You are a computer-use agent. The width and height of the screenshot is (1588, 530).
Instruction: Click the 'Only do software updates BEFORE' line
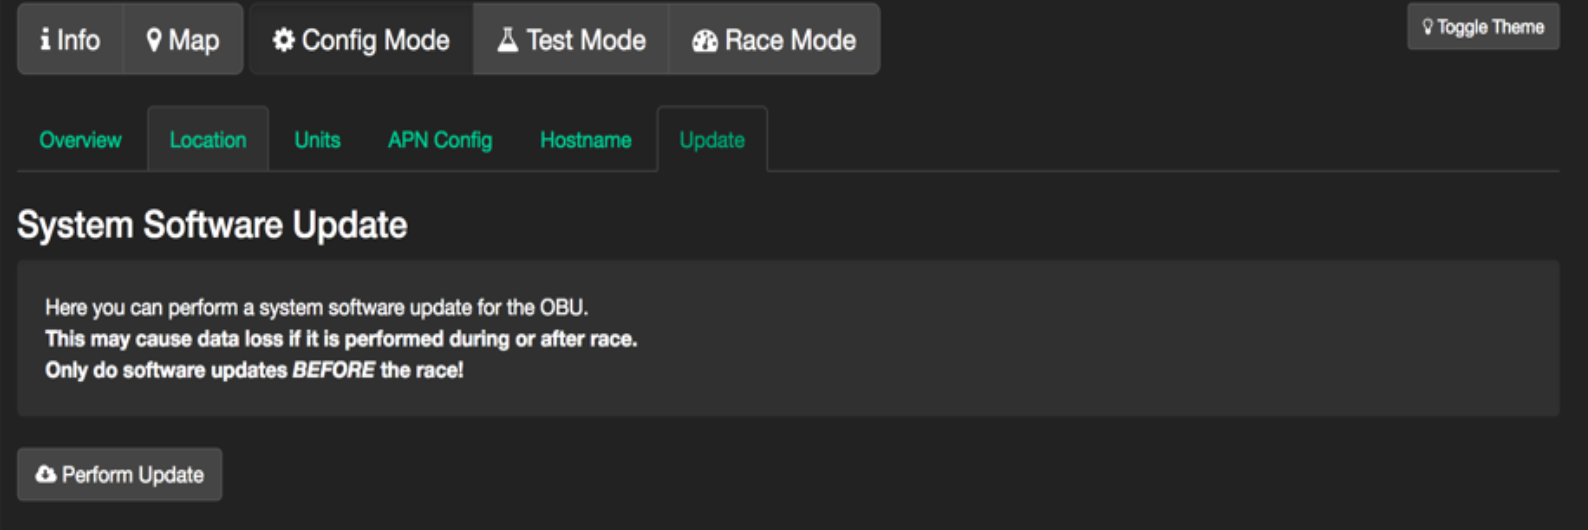(254, 370)
